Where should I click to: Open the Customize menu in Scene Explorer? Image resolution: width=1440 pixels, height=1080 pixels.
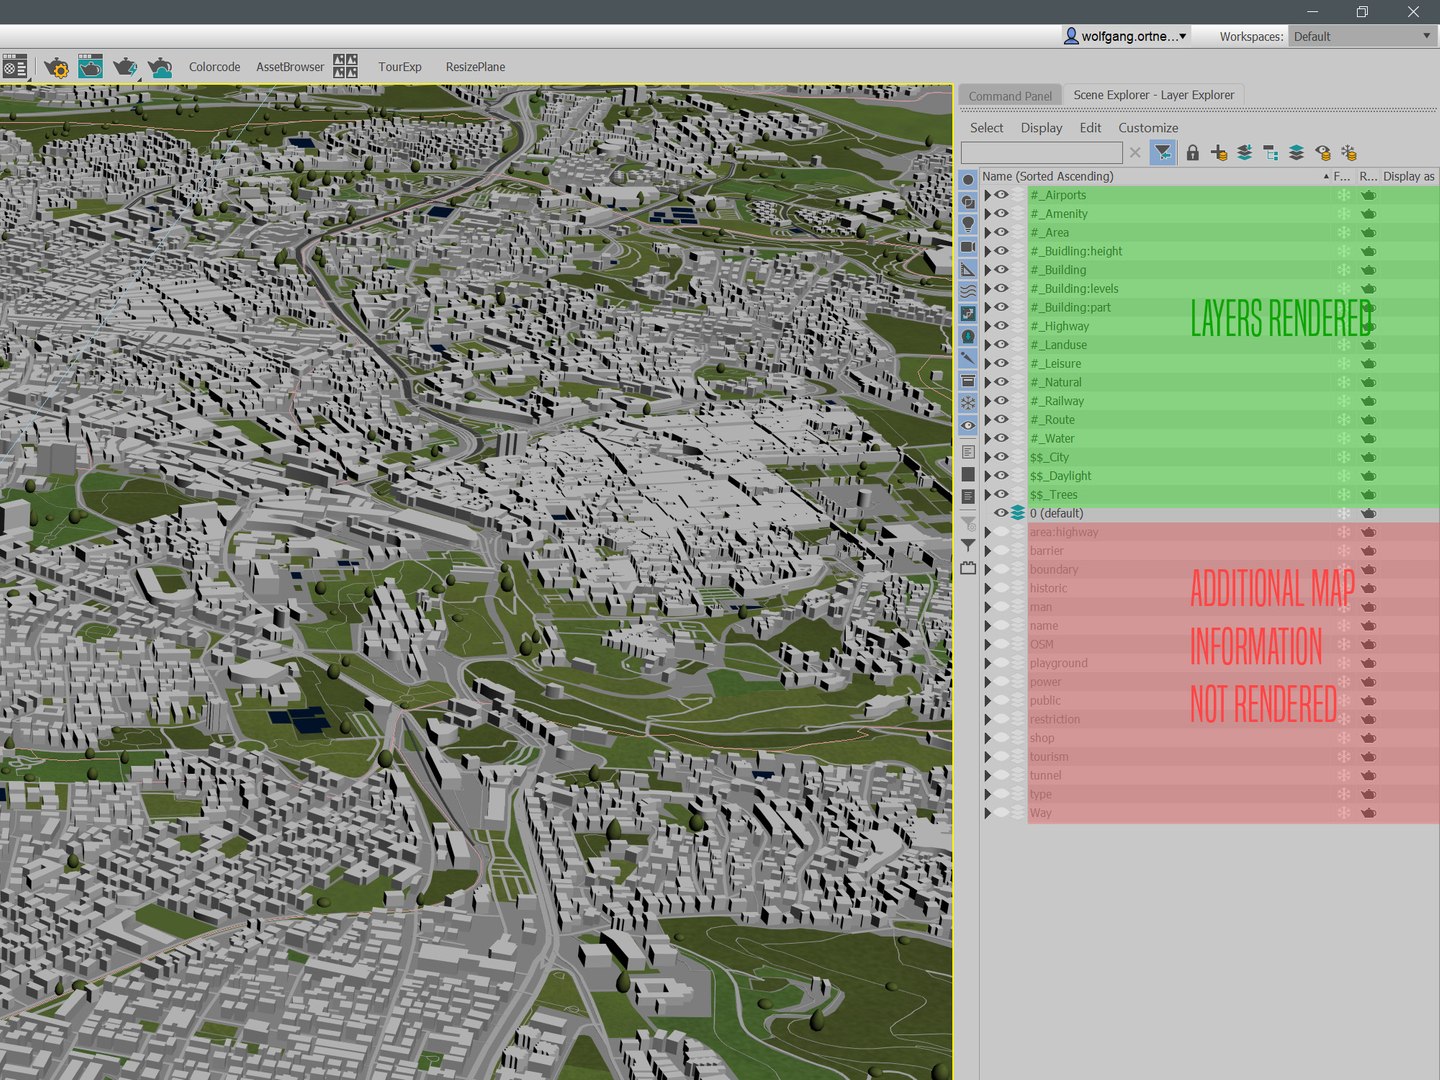click(x=1148, y=128)
